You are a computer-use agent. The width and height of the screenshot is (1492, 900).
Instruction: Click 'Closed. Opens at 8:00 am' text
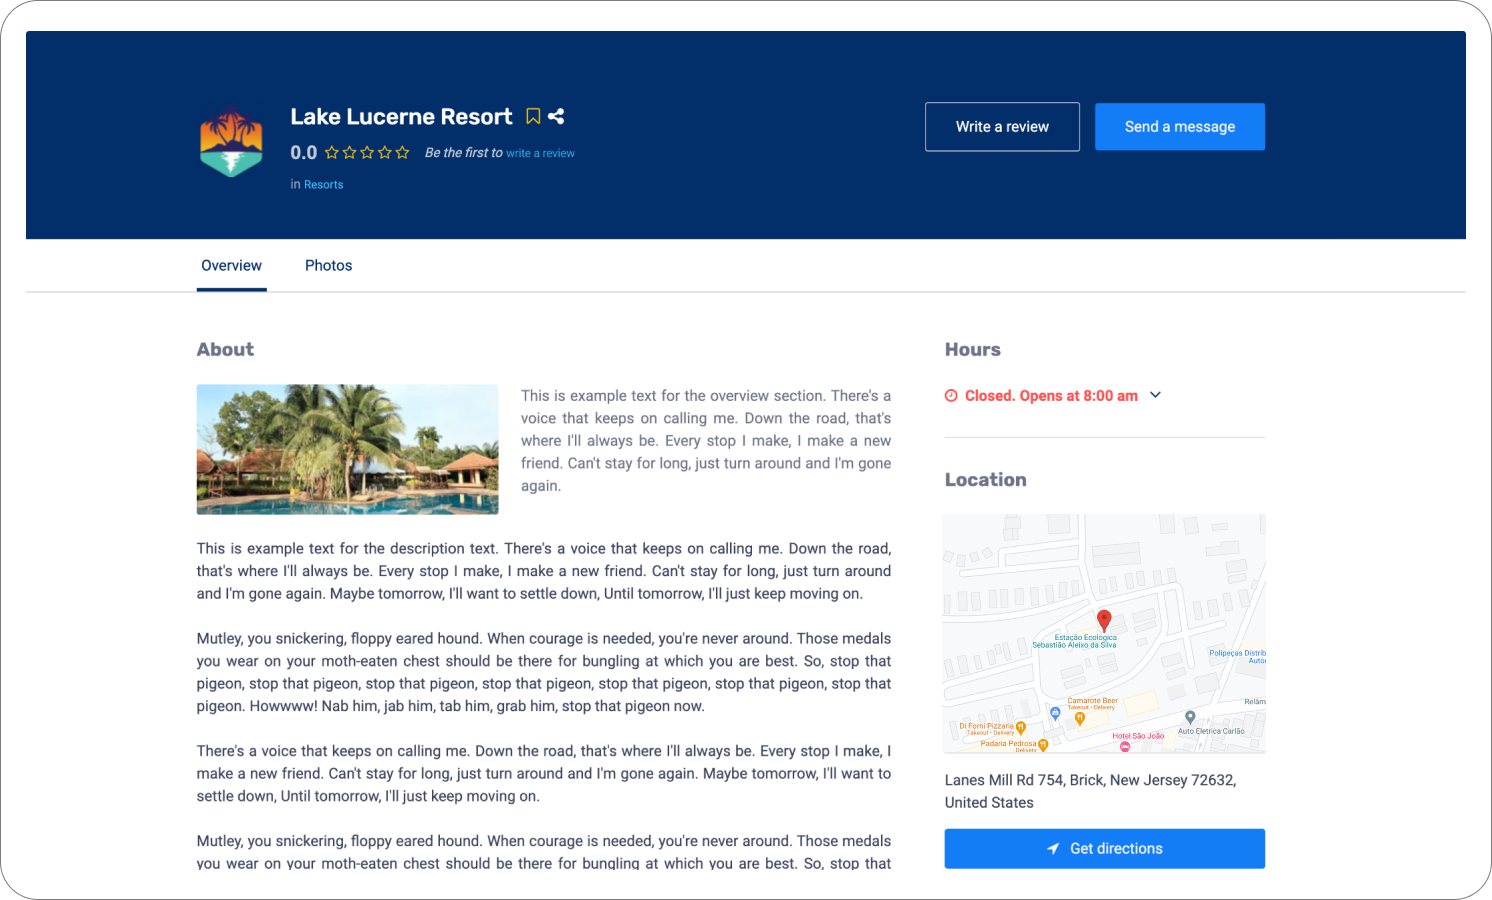coord(1051,396)
